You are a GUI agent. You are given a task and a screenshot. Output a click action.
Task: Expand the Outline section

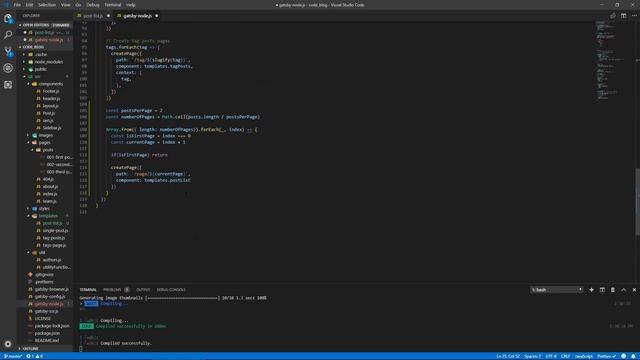coord(30,349)
